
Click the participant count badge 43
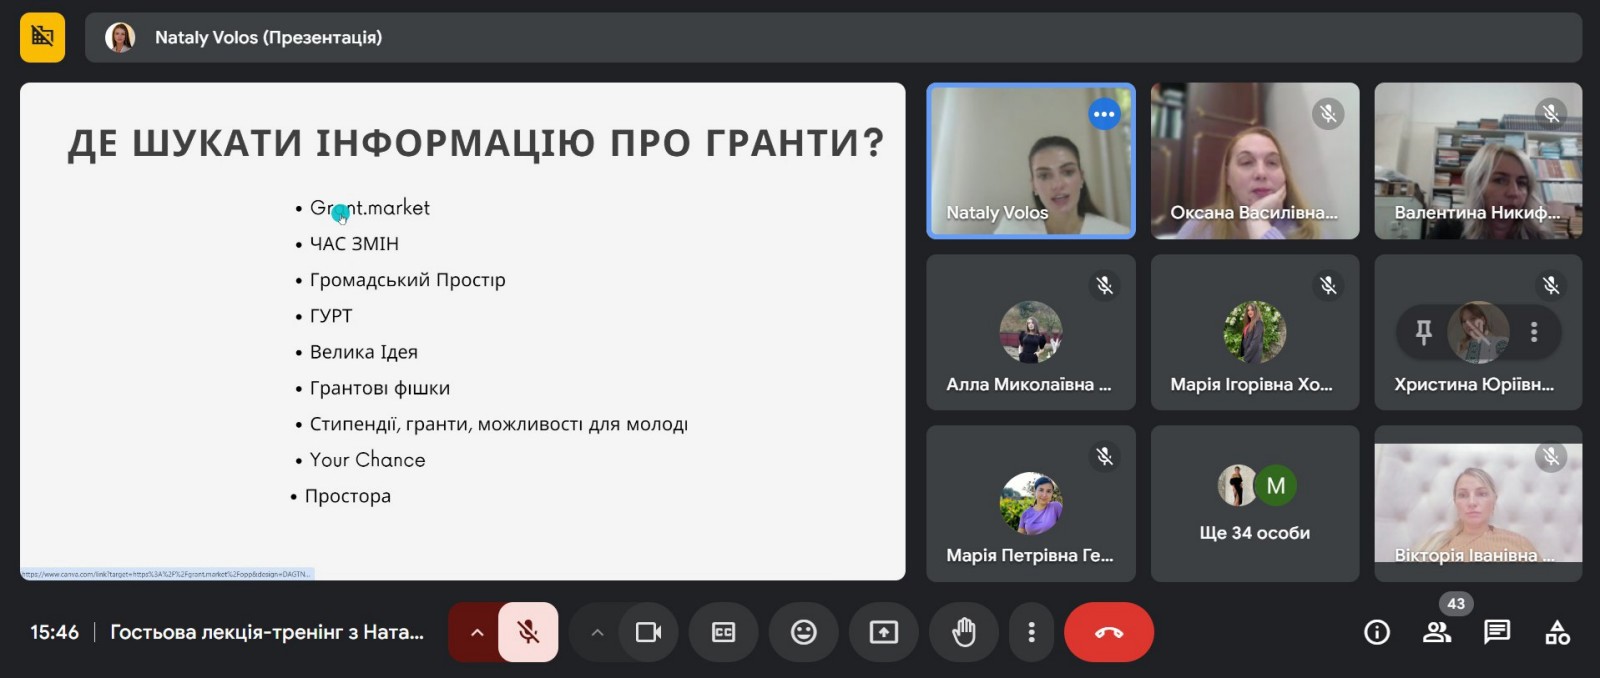[1456, 604]
